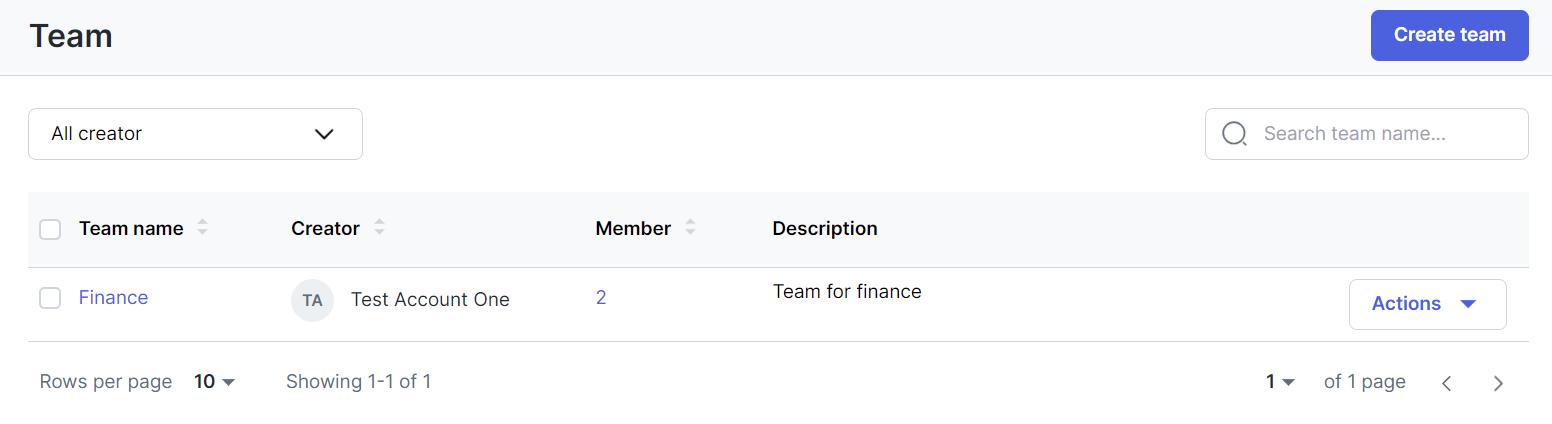Open the Rows per page dropdown

215,382
